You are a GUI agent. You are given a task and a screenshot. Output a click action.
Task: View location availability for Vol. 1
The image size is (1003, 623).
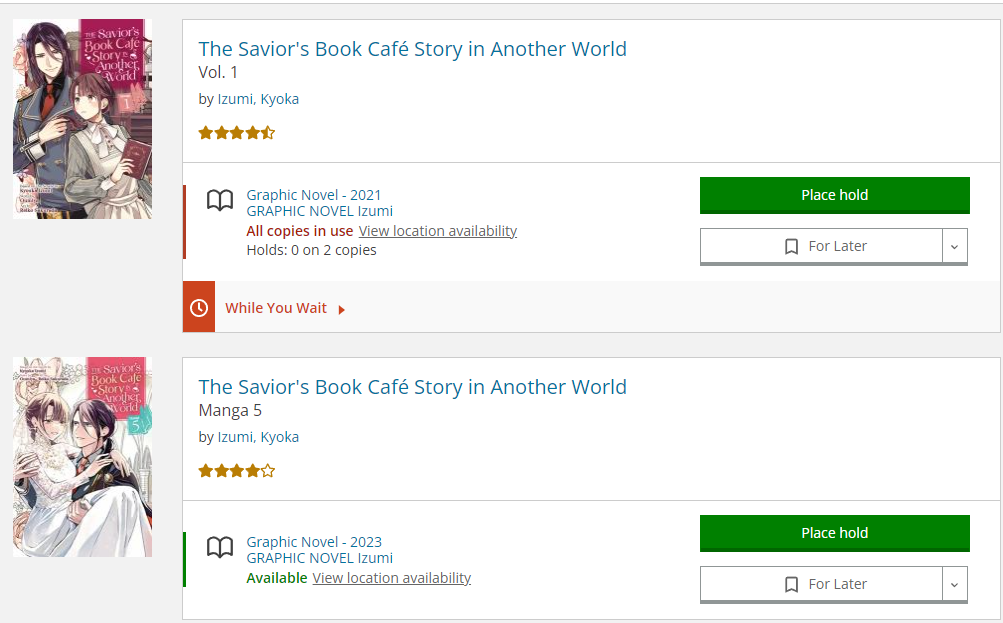[437, 231]
